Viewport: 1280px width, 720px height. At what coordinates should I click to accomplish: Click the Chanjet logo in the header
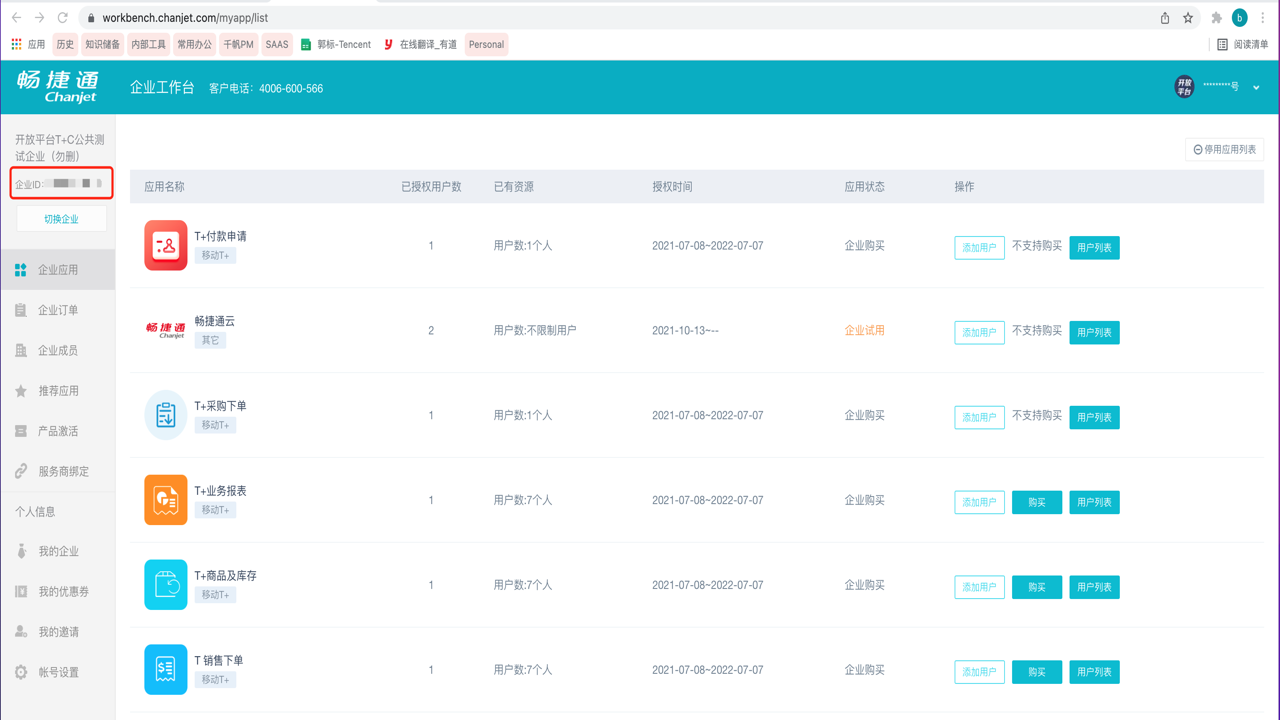(x=58, y=86)
